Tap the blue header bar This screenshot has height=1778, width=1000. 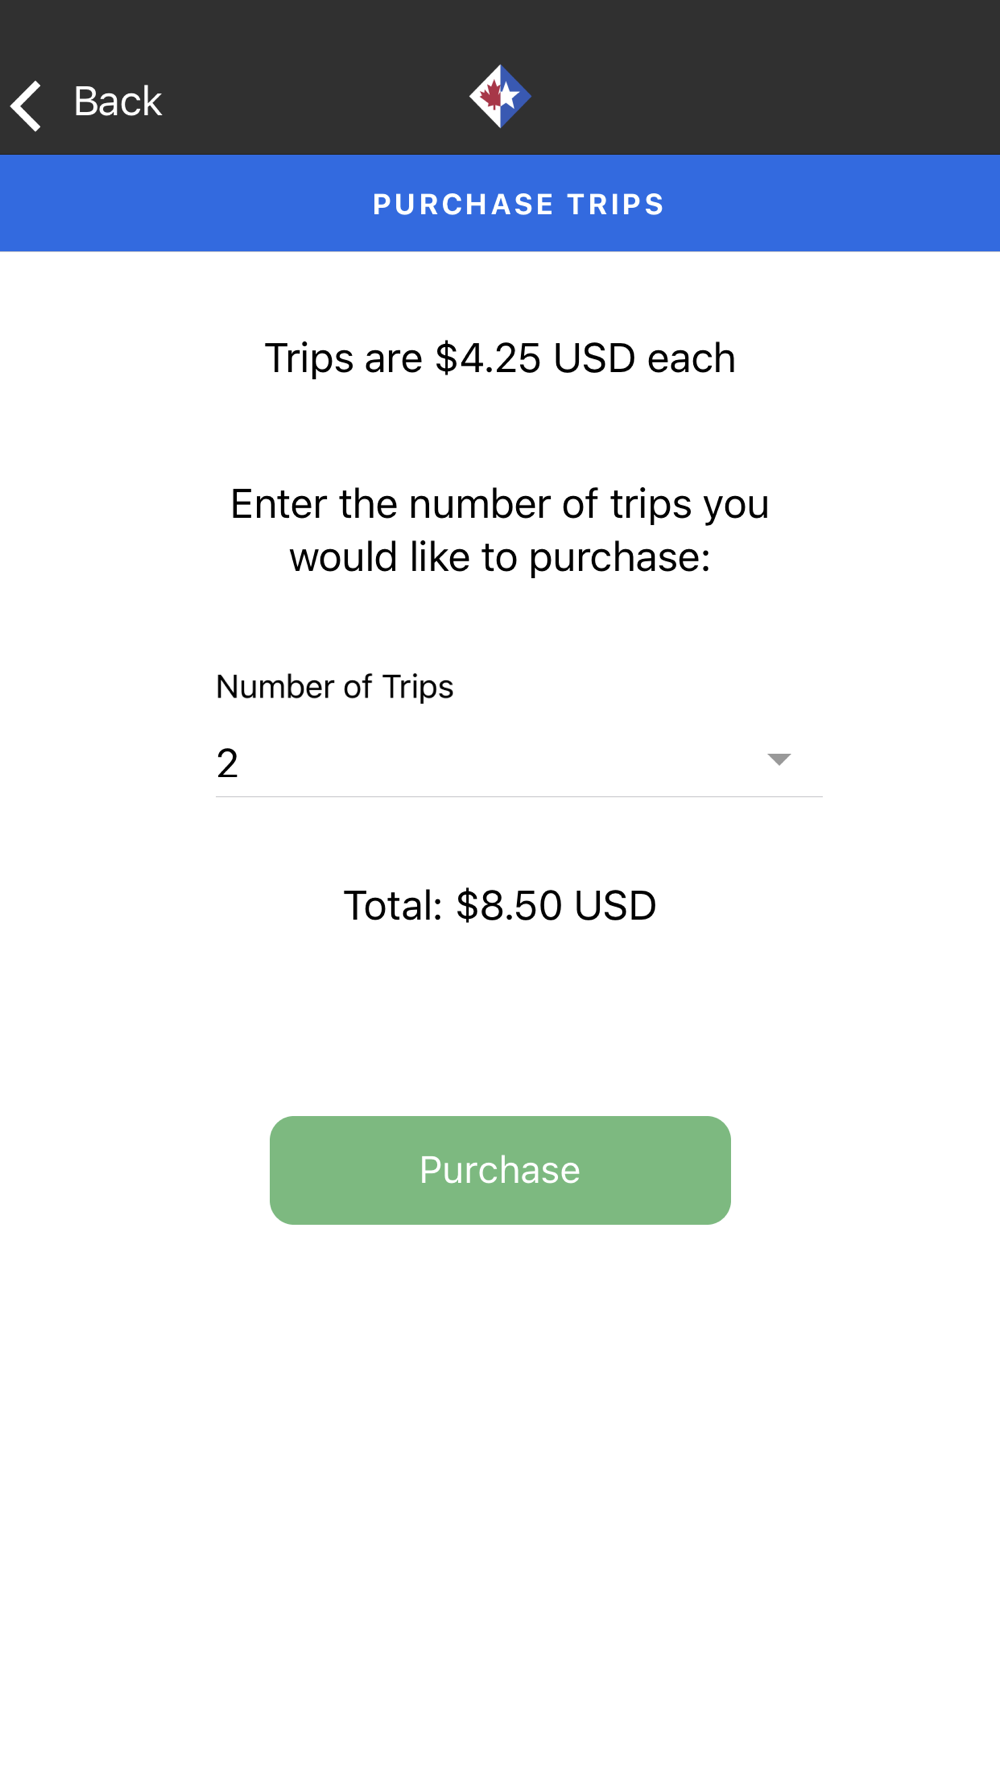click(500, 203)
